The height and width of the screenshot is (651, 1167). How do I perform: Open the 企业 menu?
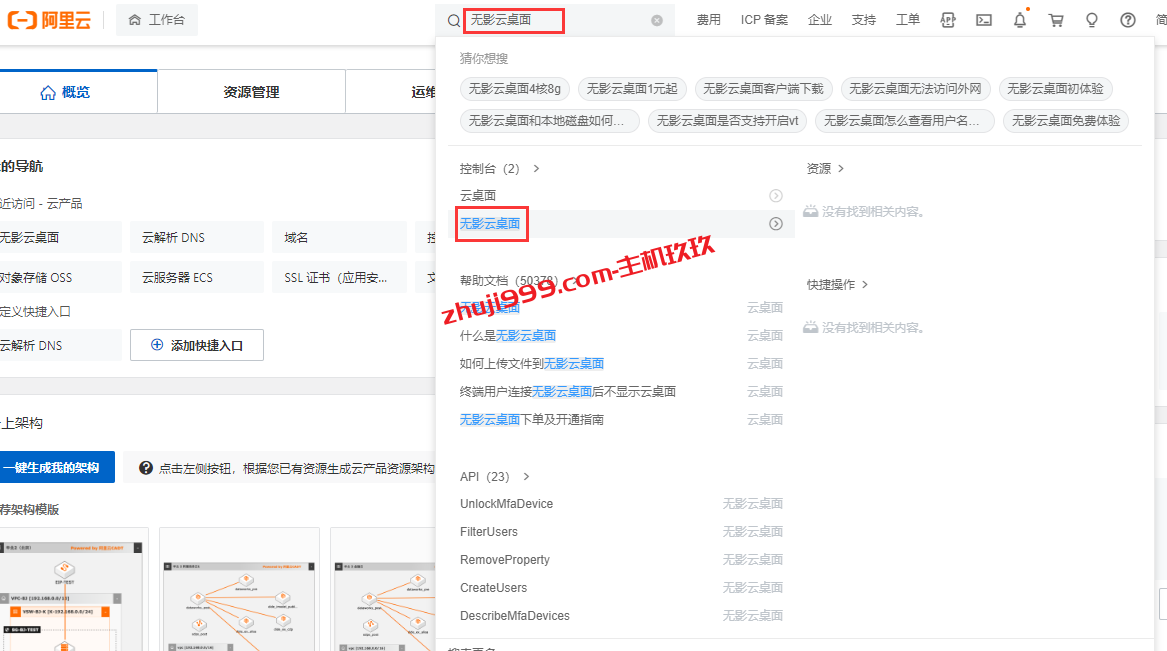point(819,20)
